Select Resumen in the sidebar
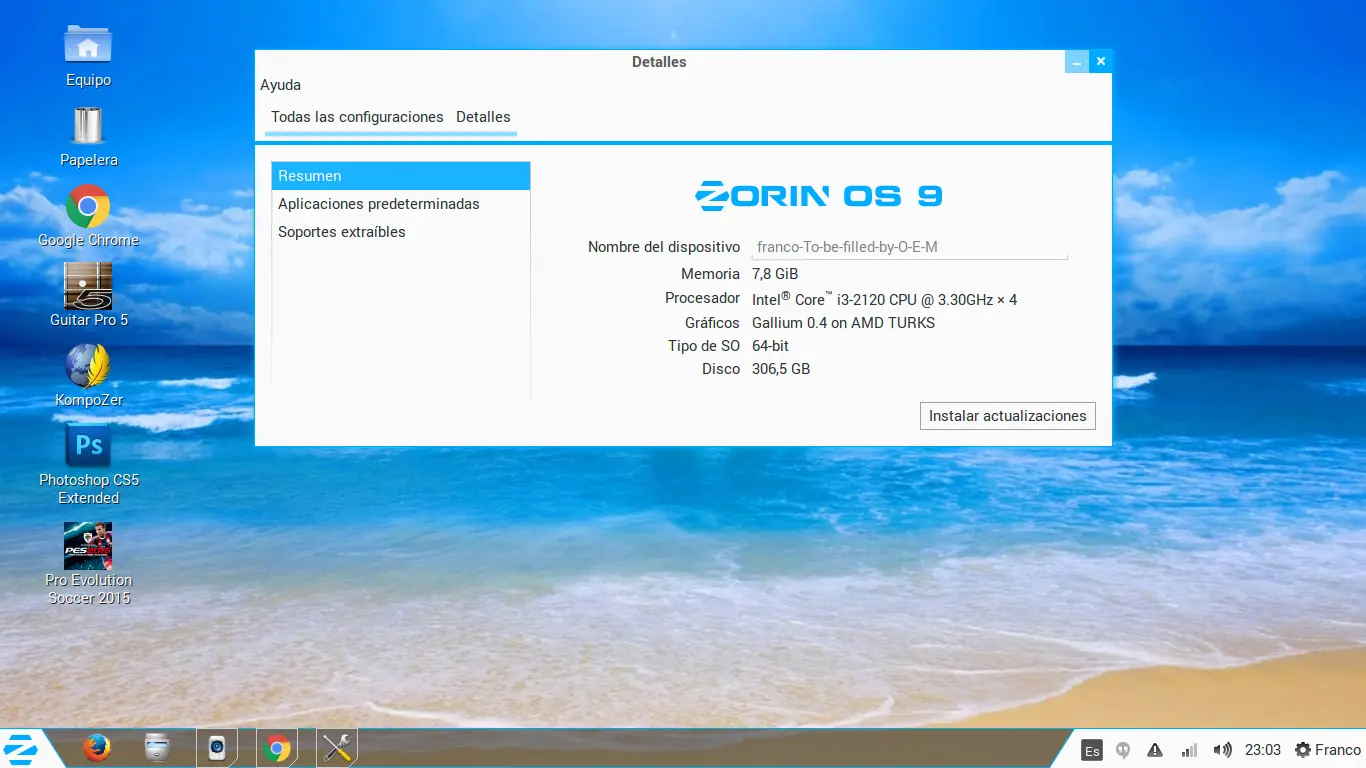The image size is (1366, 768). [x=401, y=176]
